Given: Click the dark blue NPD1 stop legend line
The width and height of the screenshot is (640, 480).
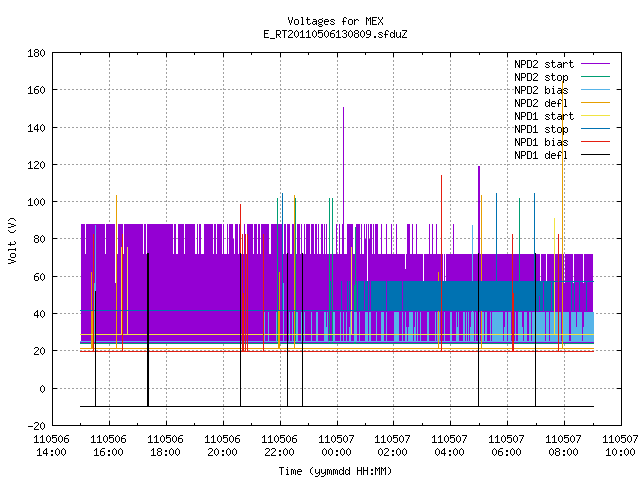Looking at the screenshot, I should pyautogui.click(x=595, y=129).
